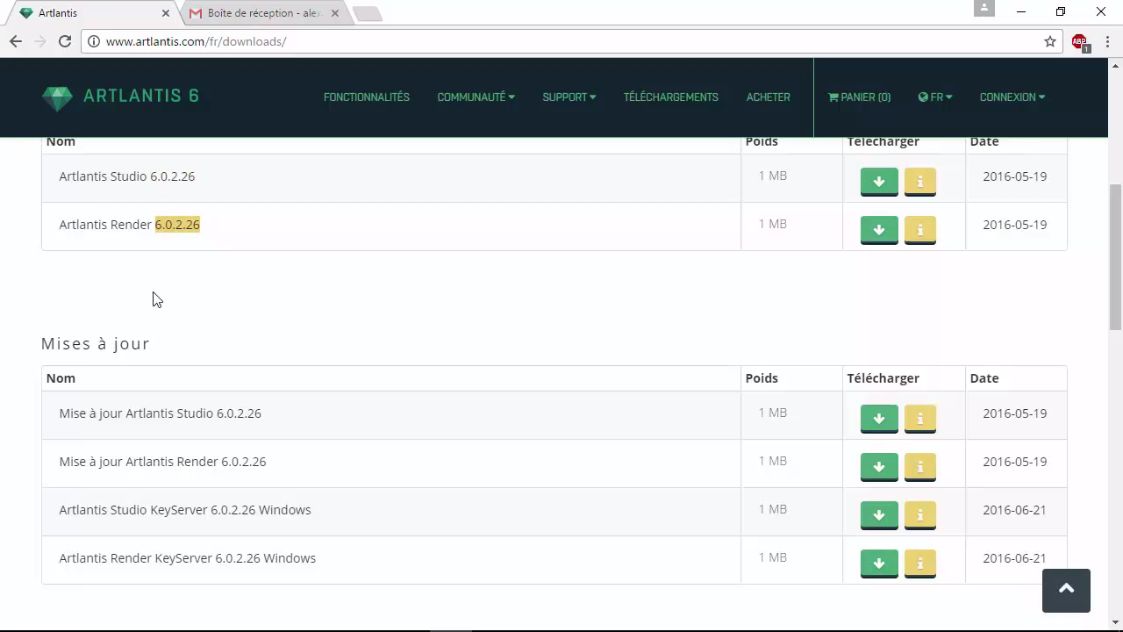The height and width of the screenshot is (632, 1123).
Task: Click 2016-06-21 date of Studio KeyServer
Action: tap(1014, 509)
